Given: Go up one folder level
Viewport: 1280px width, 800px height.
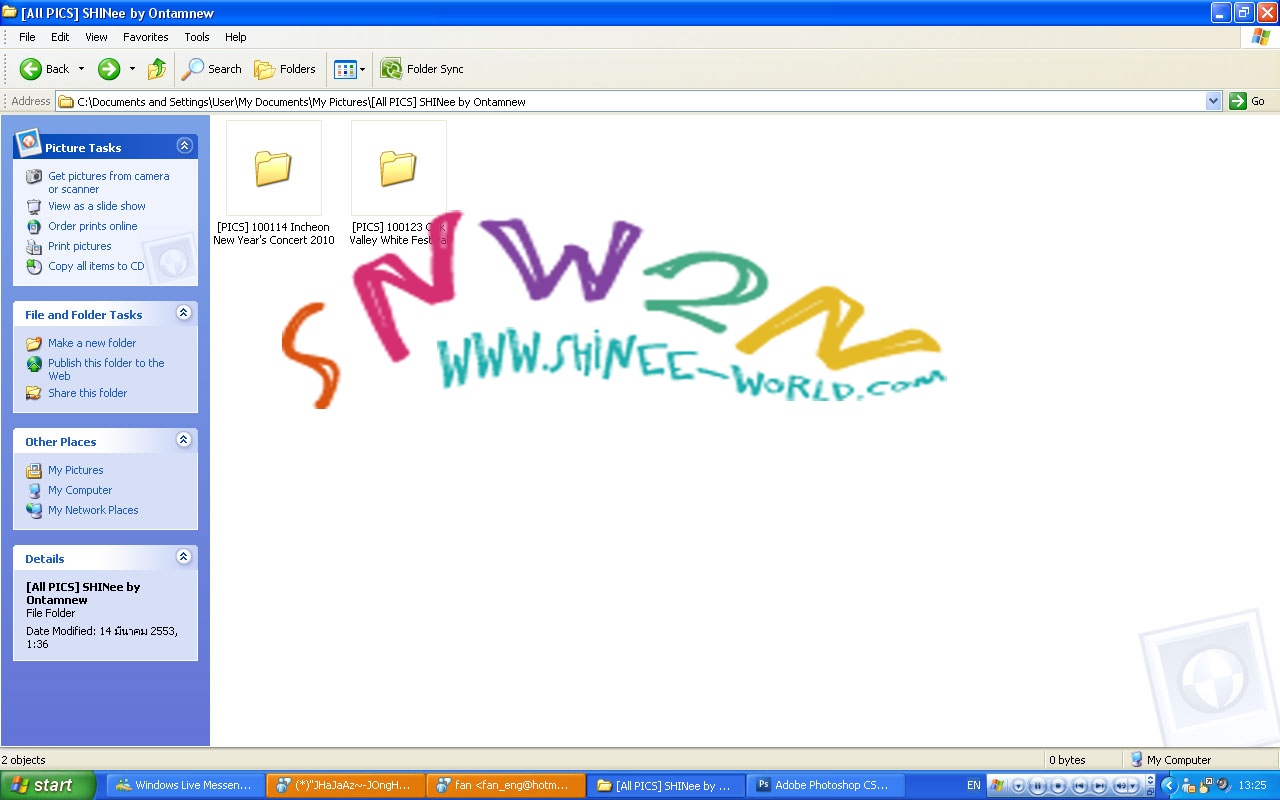Looking at the screenshot, I should [156, 69].
